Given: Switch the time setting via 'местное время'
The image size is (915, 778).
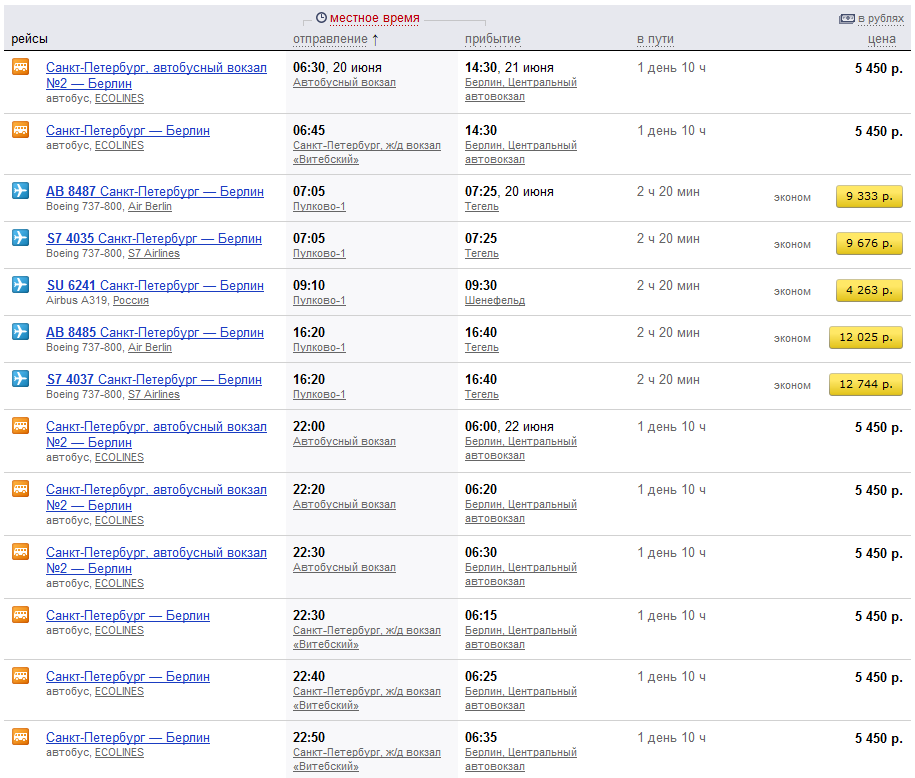Looking at the screenshot, I should point(375,18).
